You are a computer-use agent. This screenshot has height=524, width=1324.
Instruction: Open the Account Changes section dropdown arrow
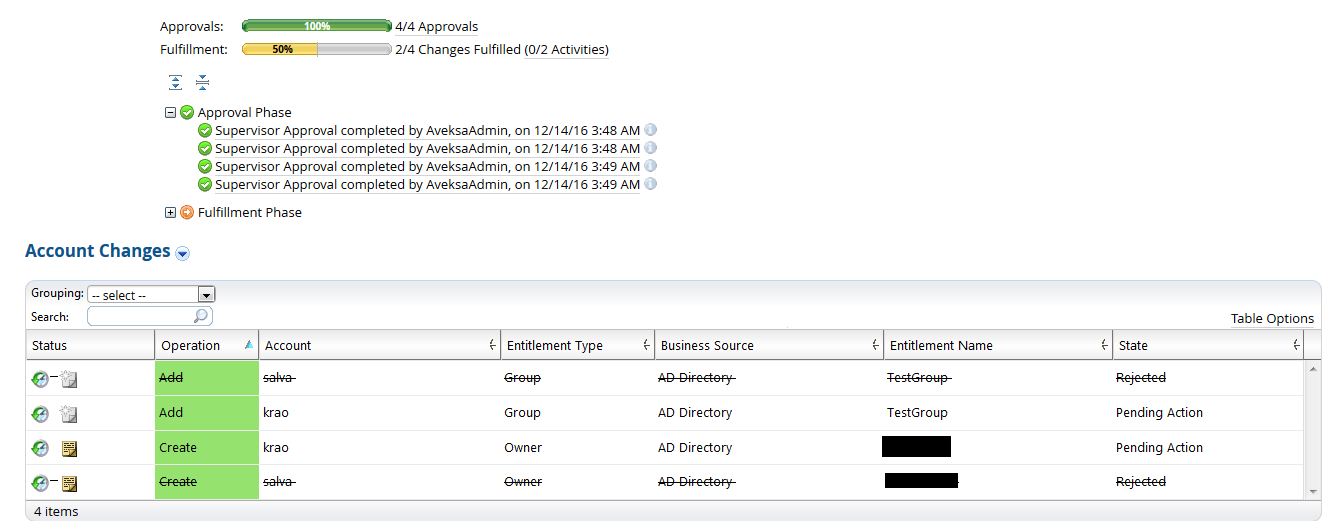(x=182, y=254)
